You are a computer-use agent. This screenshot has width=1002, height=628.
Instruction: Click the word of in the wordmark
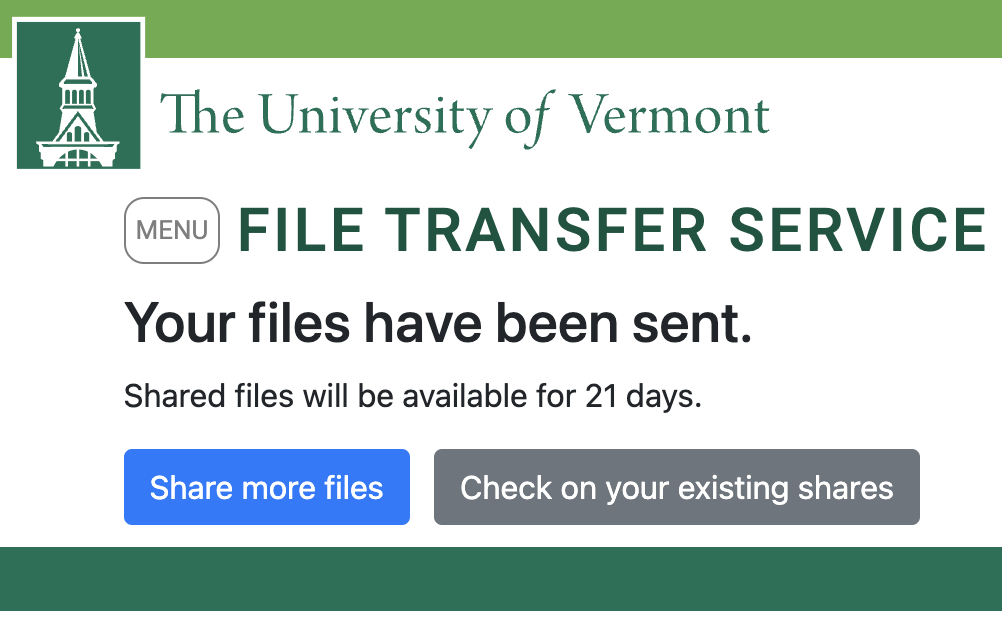(x=528, y=119)
